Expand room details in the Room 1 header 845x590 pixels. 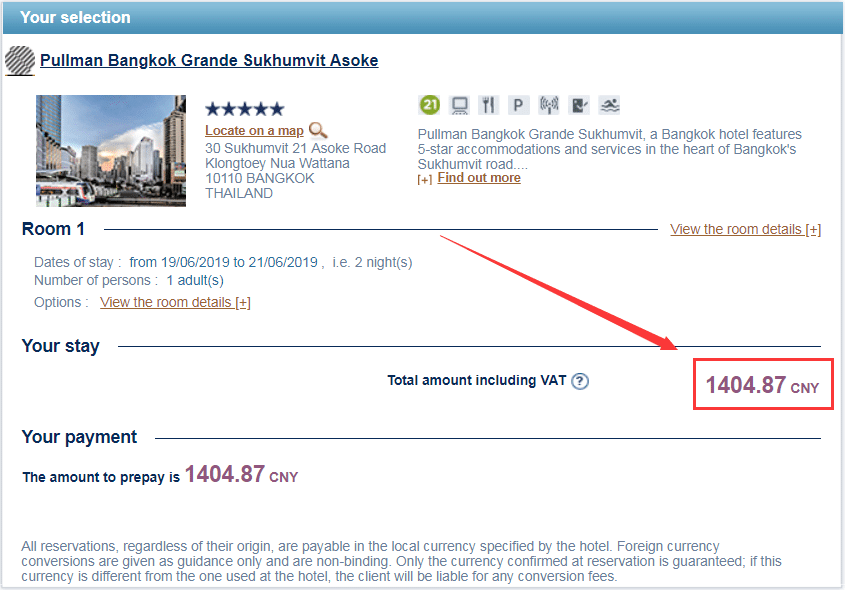point(745,230)
